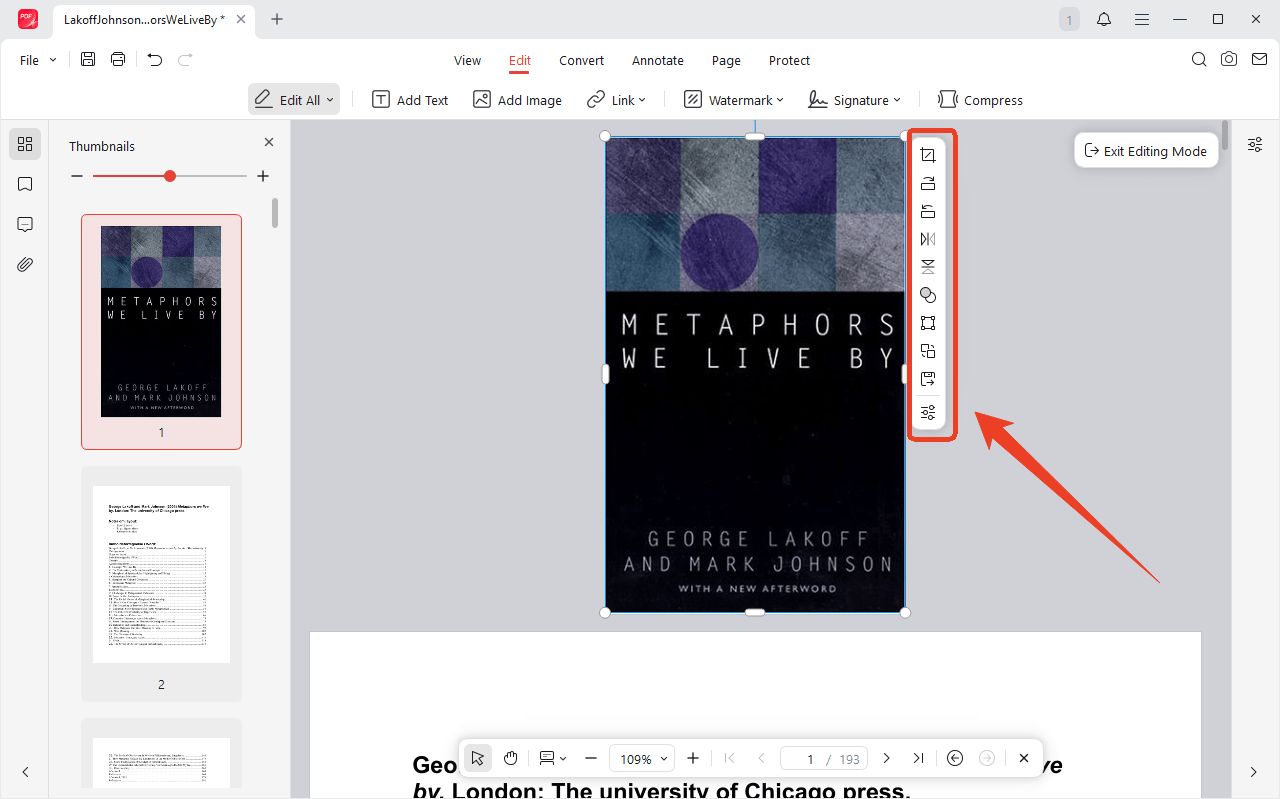Open the 109% zoom level dropdown

(x=642, y=759)
